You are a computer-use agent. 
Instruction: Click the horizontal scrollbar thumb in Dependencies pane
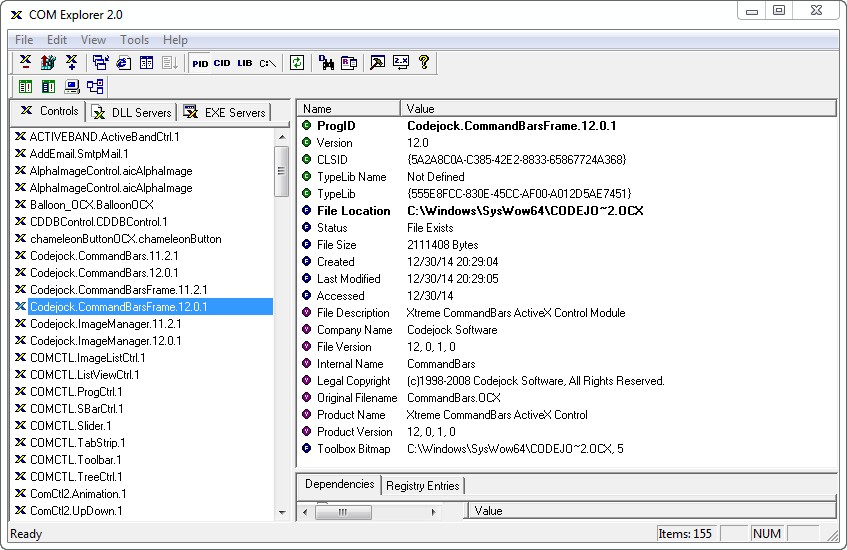(344, 512)
